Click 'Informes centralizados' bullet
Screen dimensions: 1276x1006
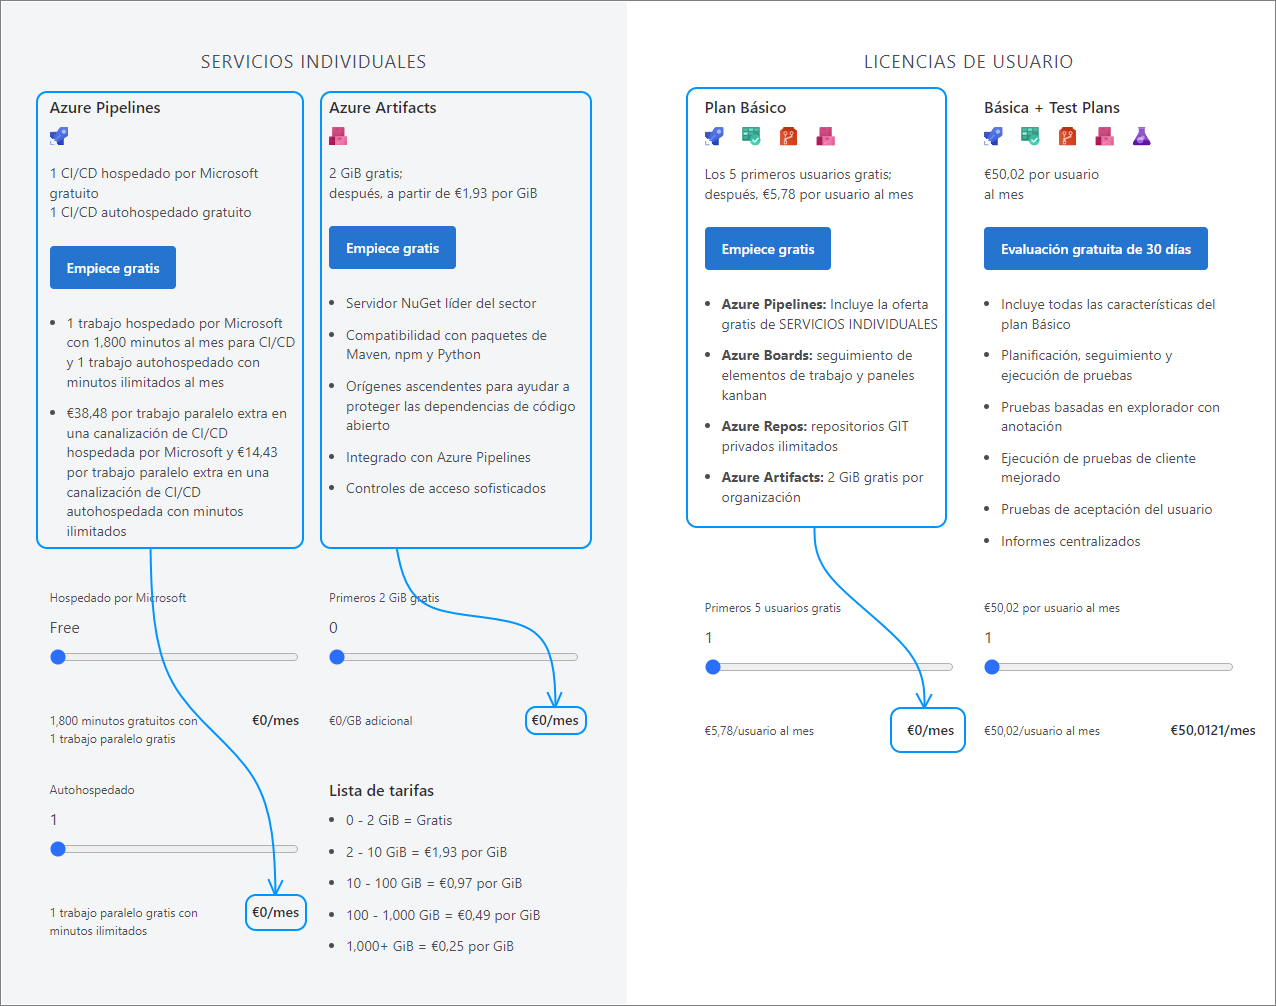[x=1070, y=541]
